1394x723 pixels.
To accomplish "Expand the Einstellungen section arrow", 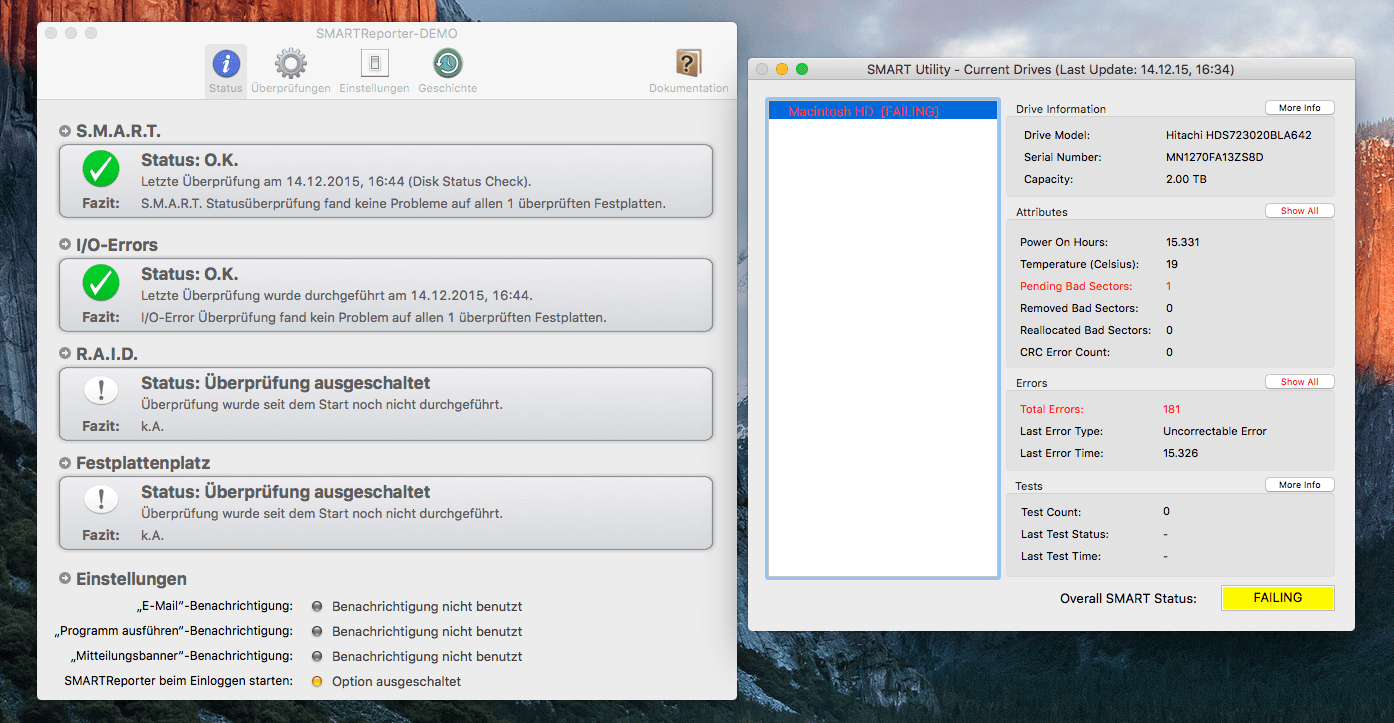I will coord(65,579).
